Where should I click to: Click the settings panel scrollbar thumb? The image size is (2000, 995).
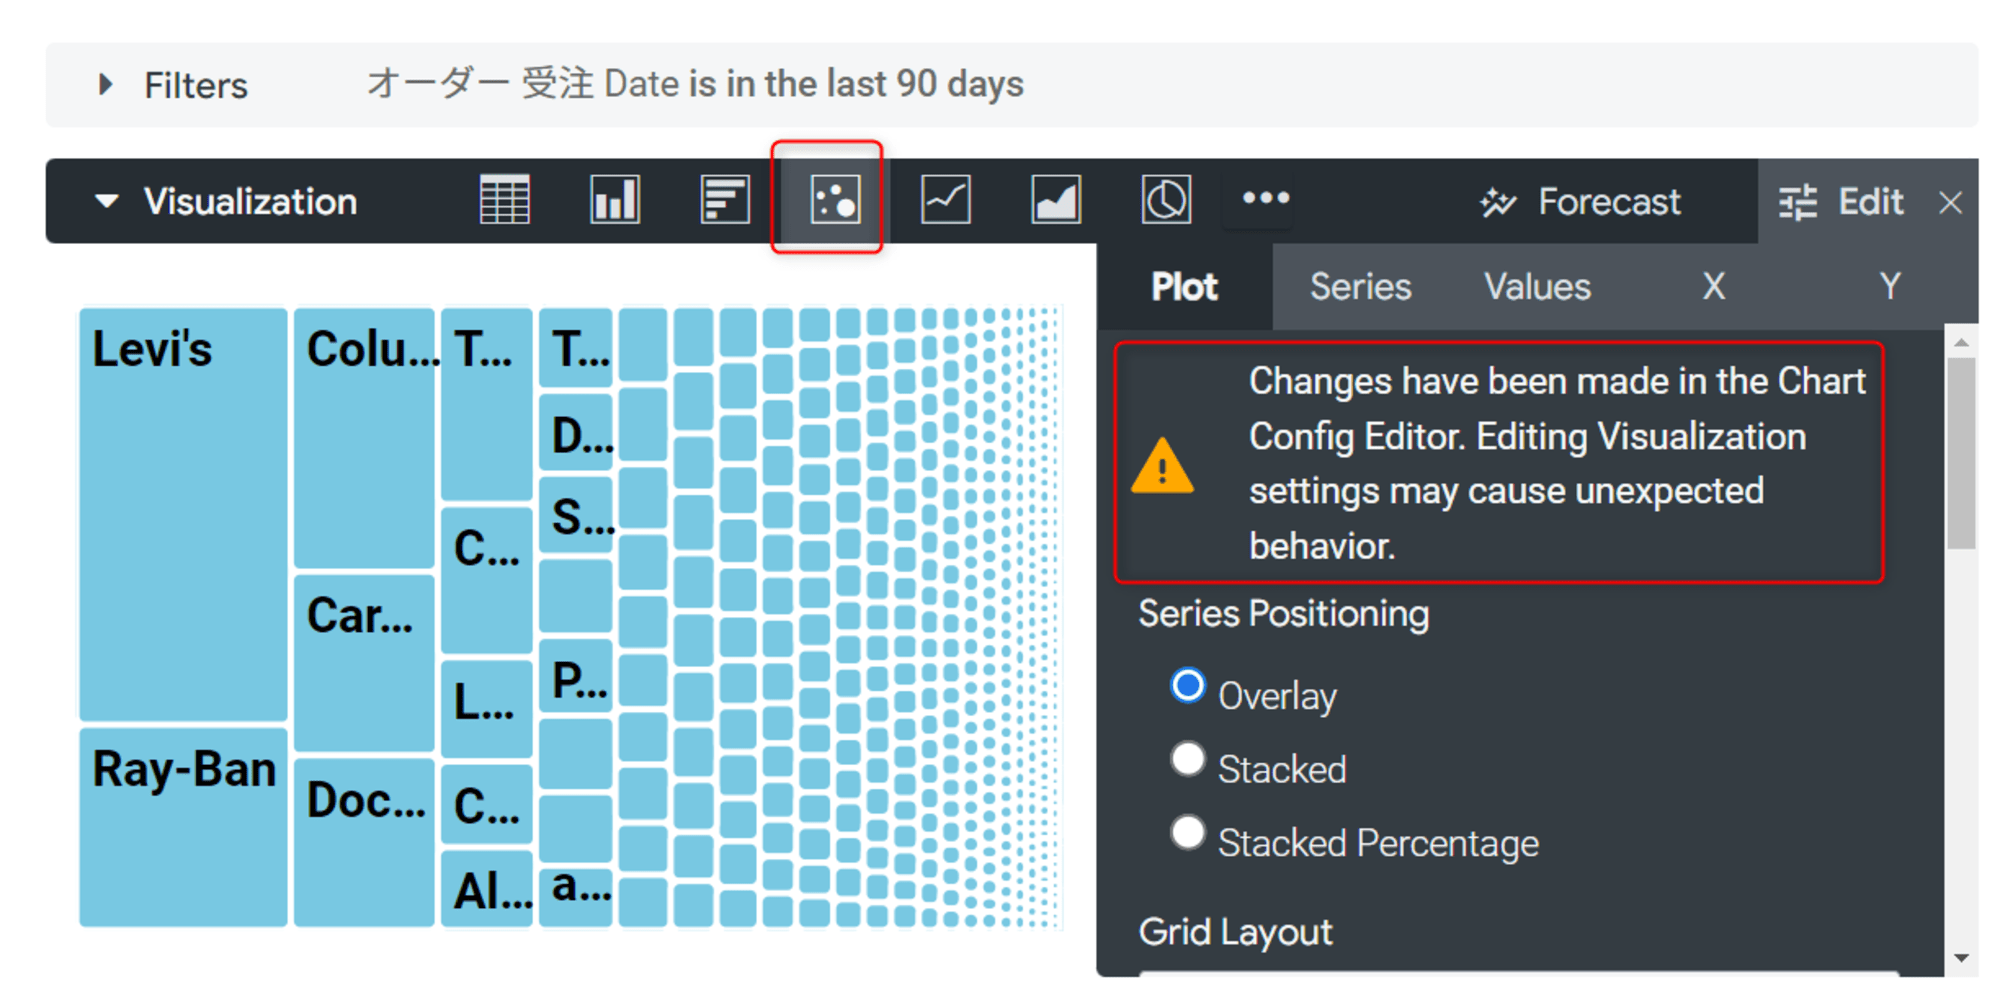[1961, 453]
